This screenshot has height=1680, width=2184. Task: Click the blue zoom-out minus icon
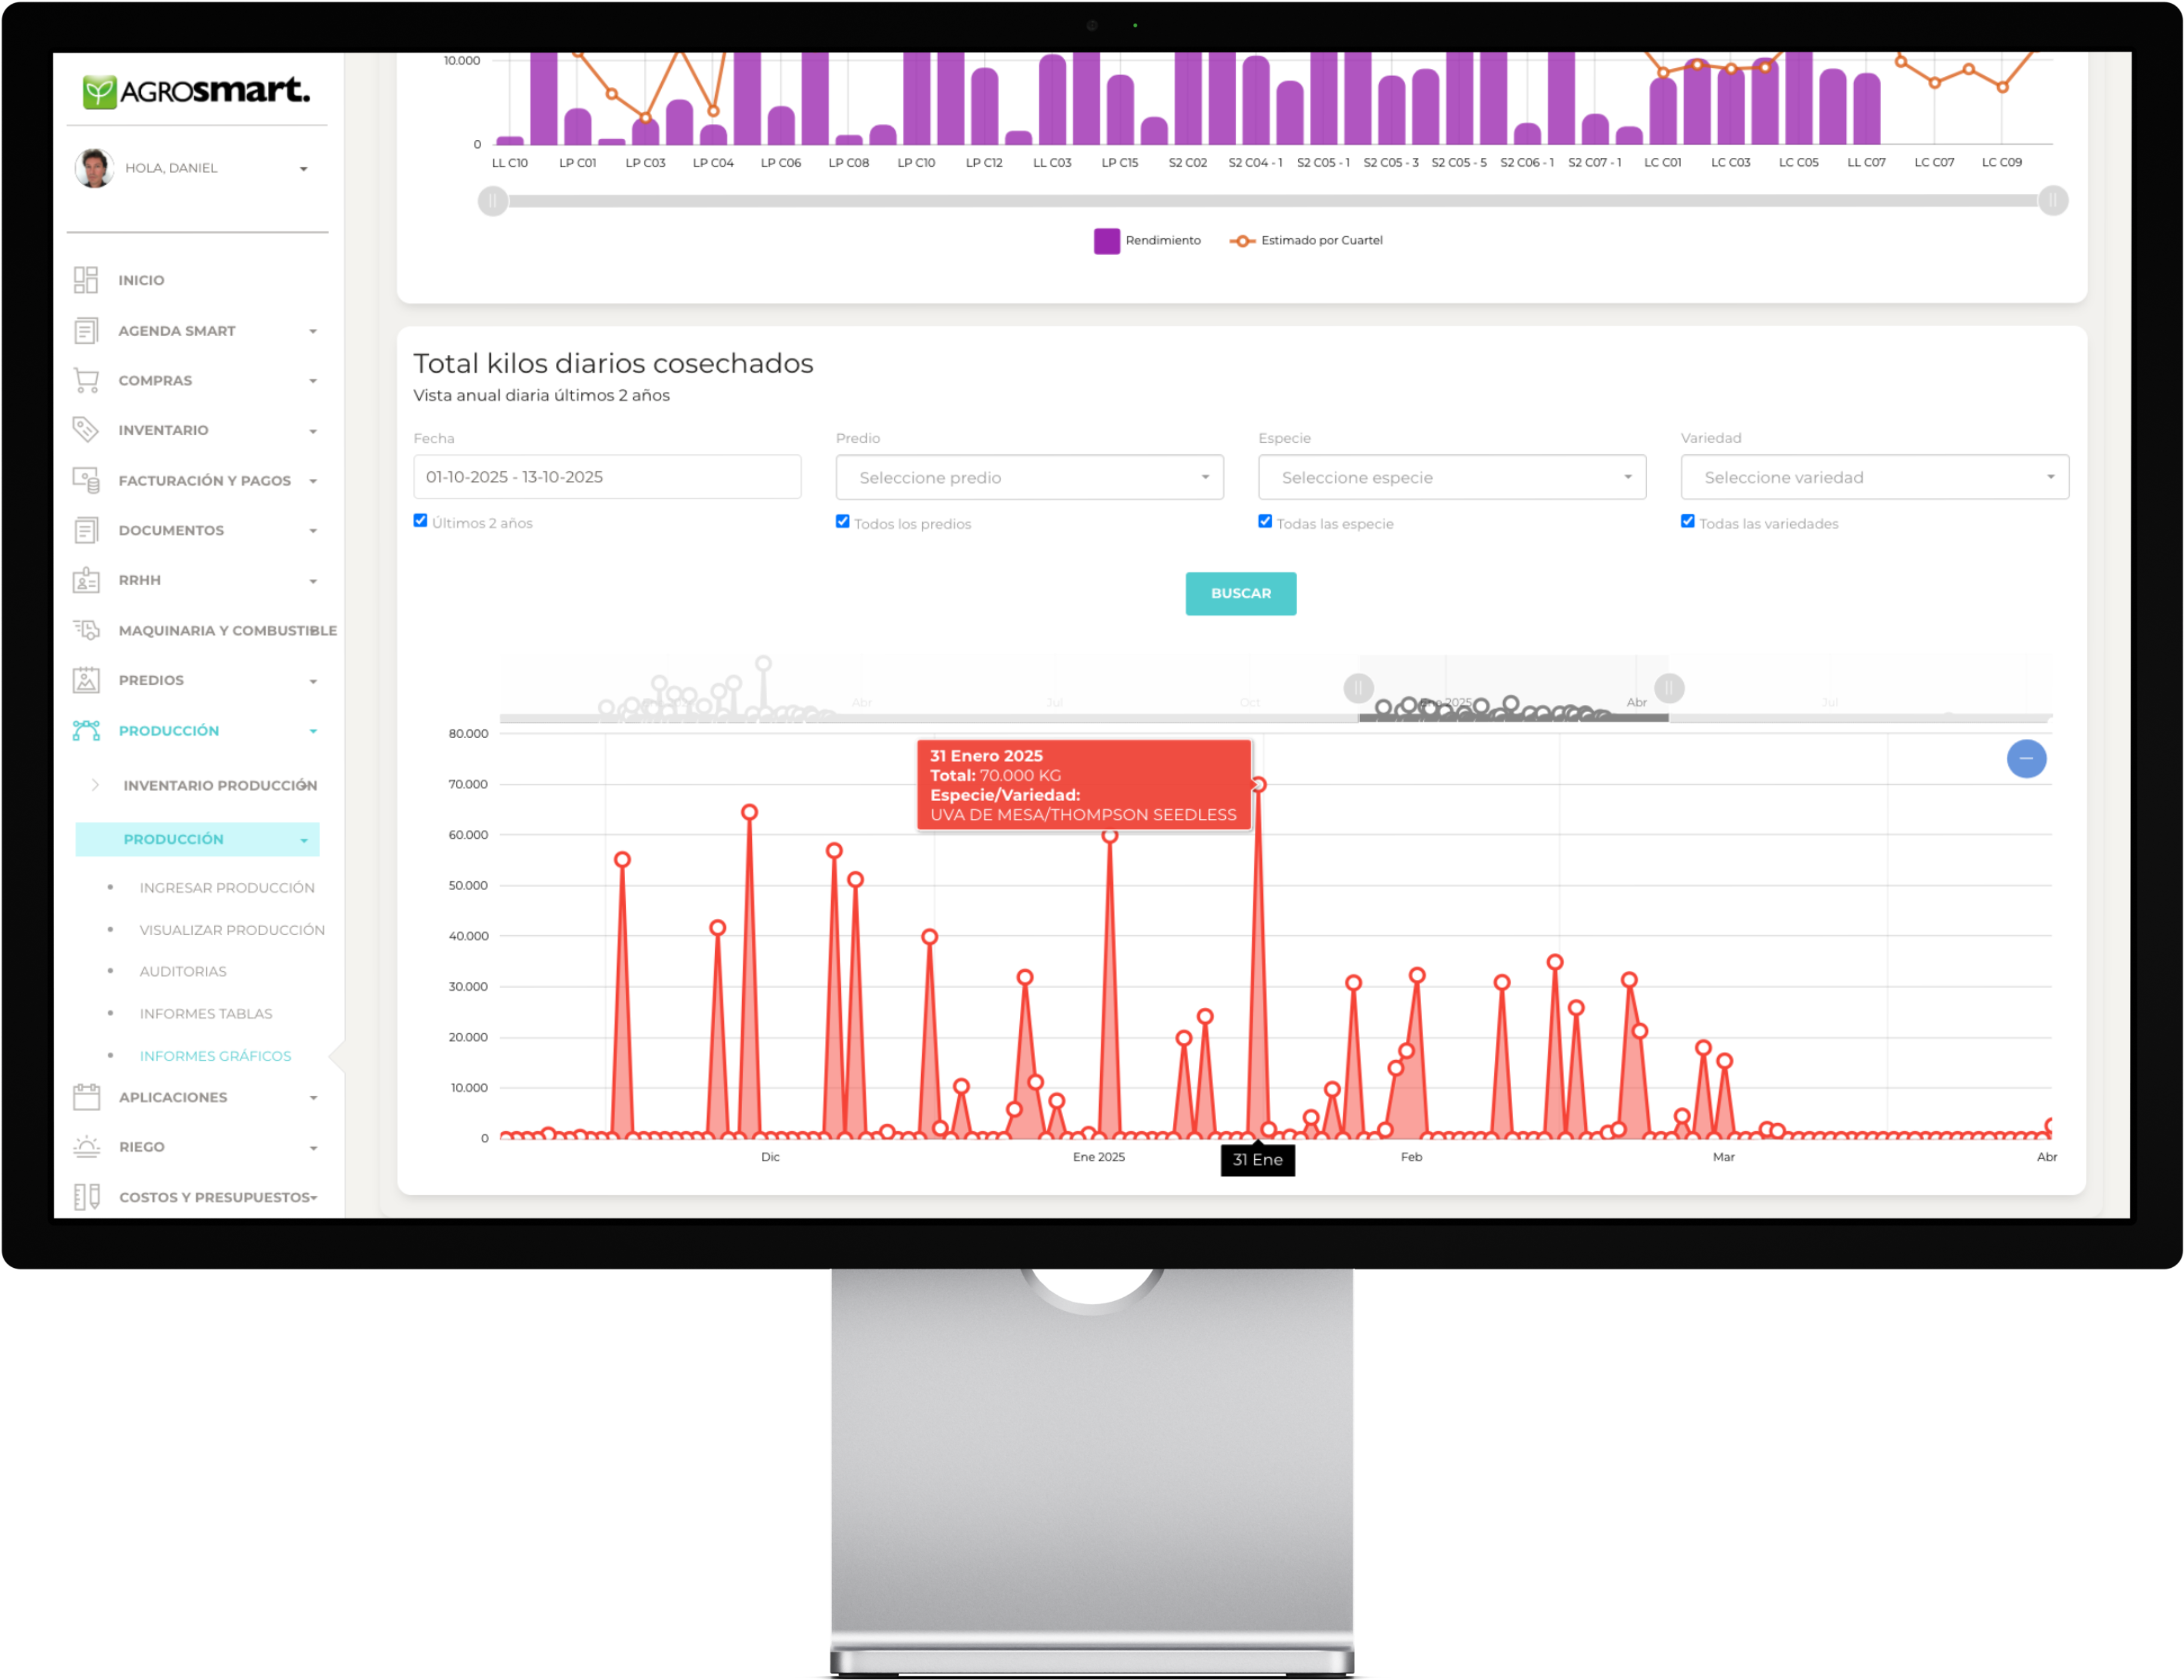[2026, 758]
